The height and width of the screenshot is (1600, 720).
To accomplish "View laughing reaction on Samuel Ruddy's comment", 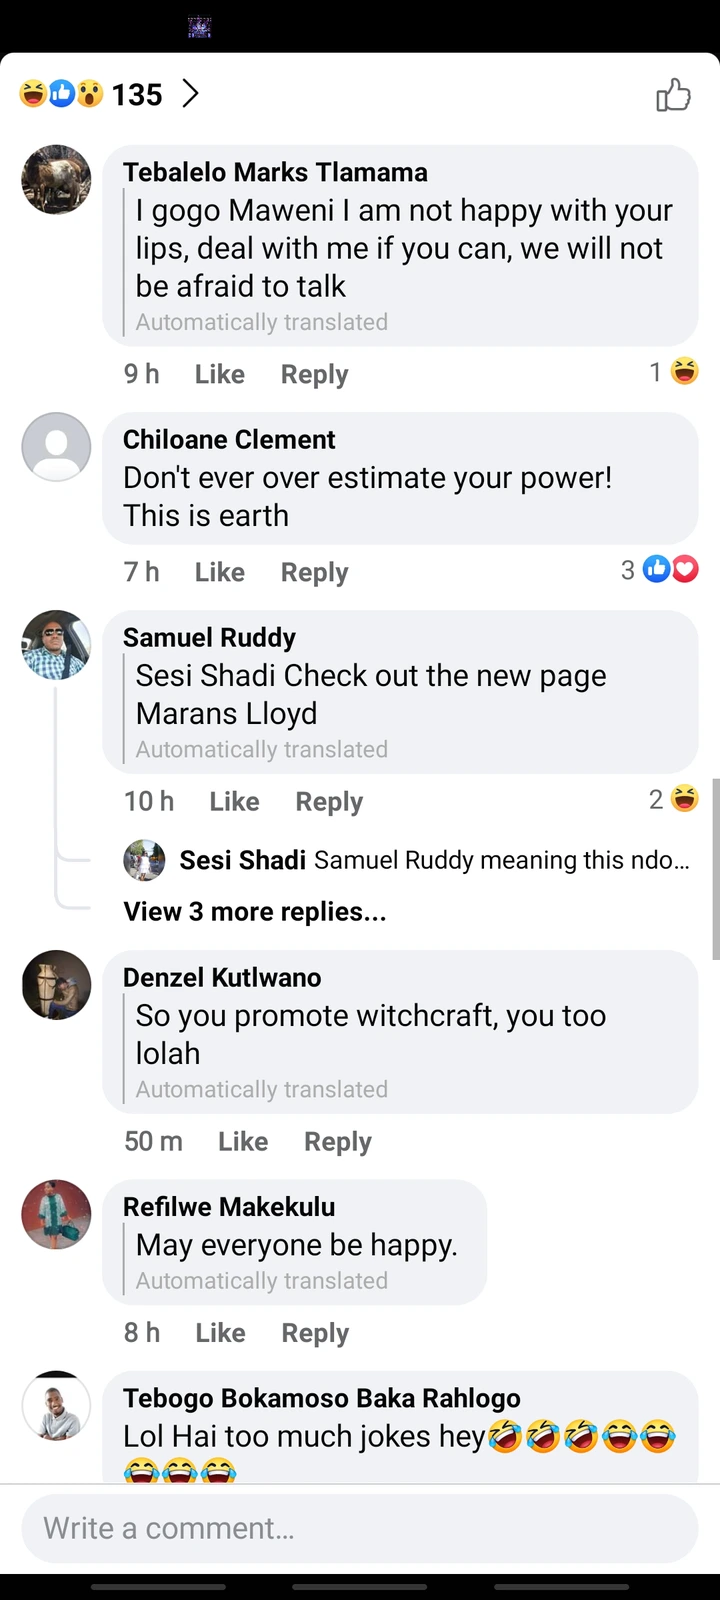I will (674, 799).
